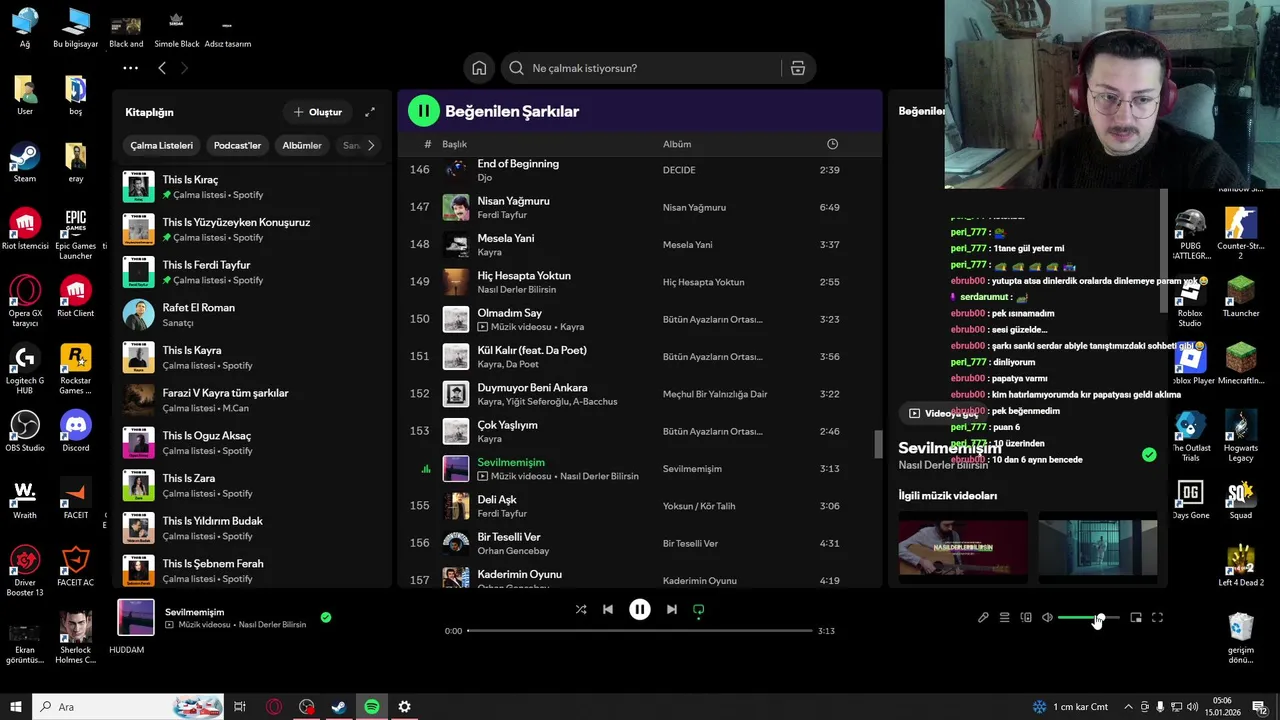Open Riot Client desktop shortcut
The width and height of the screenshot is (1280, 720).
(76, 297)
